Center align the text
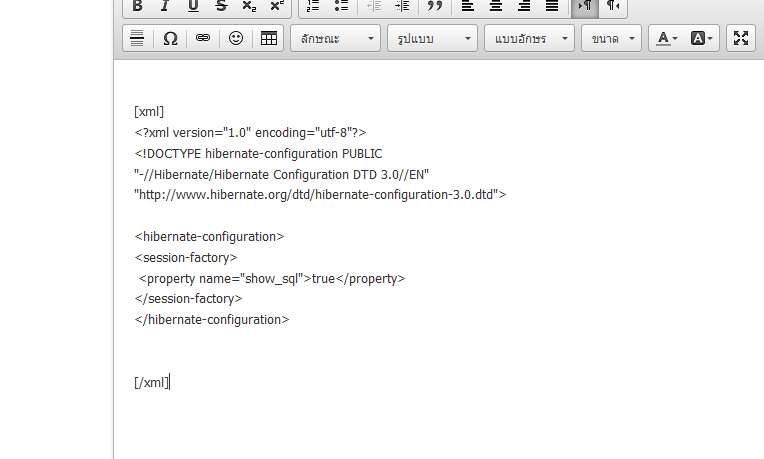This screenshot has height=459, width=764. pos(496,6)
